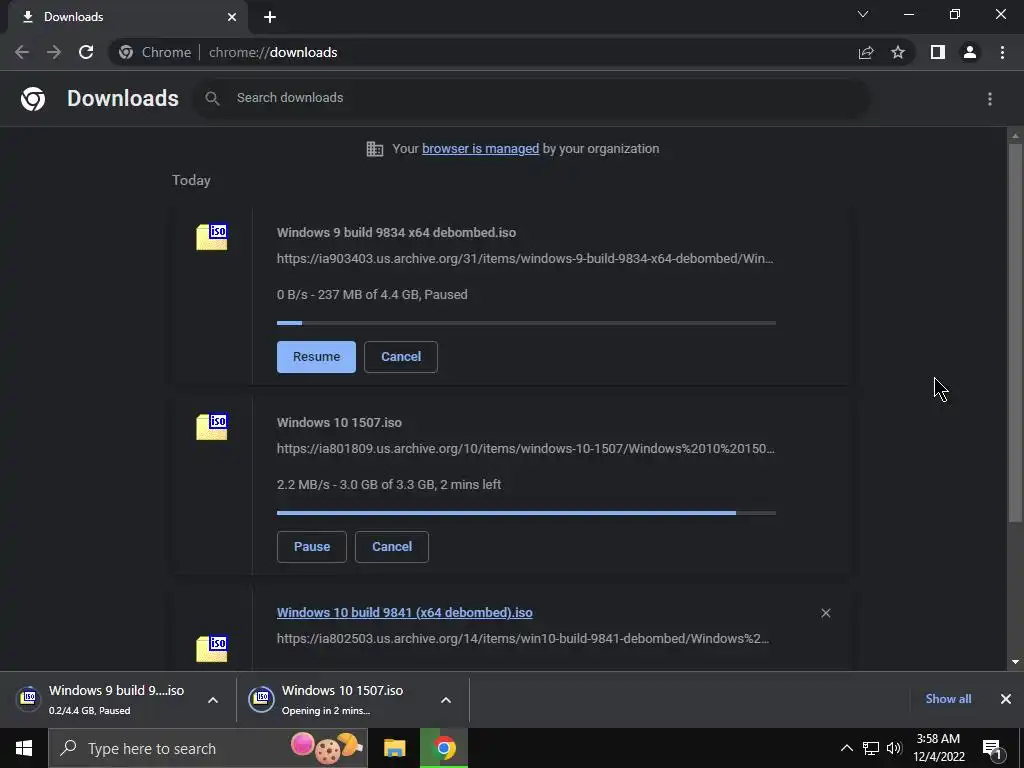Image resolution: width=1024 pixels, height=768 pixels.
Task: Open the Windows Start menu
Action: [24, 748]
